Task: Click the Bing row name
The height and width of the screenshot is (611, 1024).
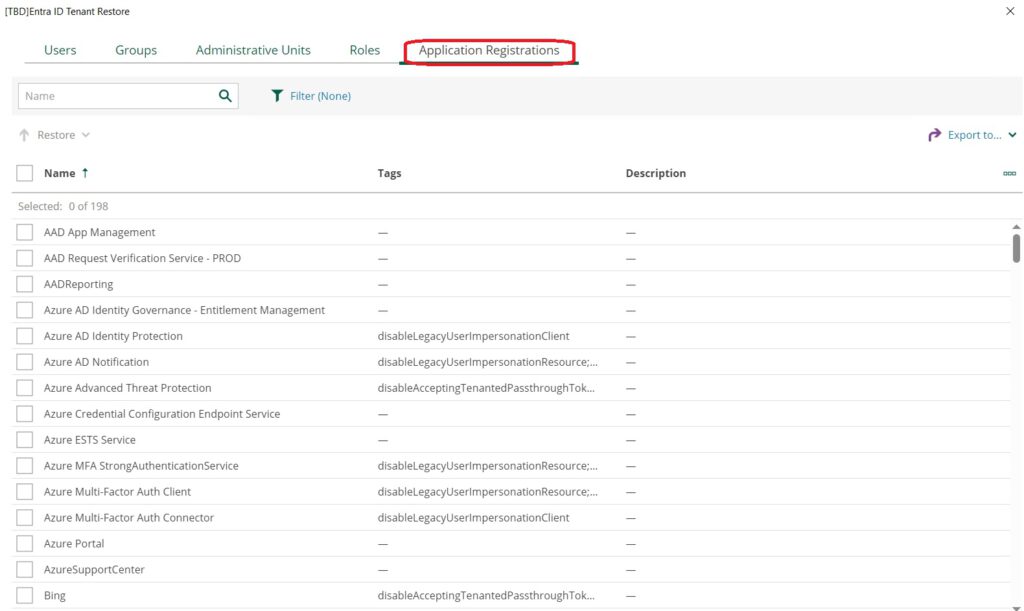Action: pyautogui.click(x=55, y=595)
